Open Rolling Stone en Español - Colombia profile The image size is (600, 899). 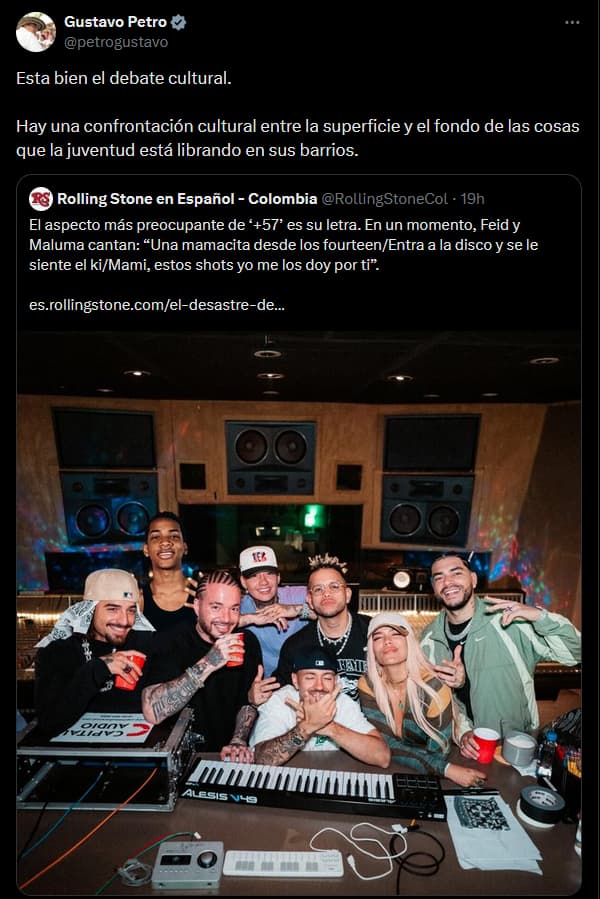tap(187, 199)
